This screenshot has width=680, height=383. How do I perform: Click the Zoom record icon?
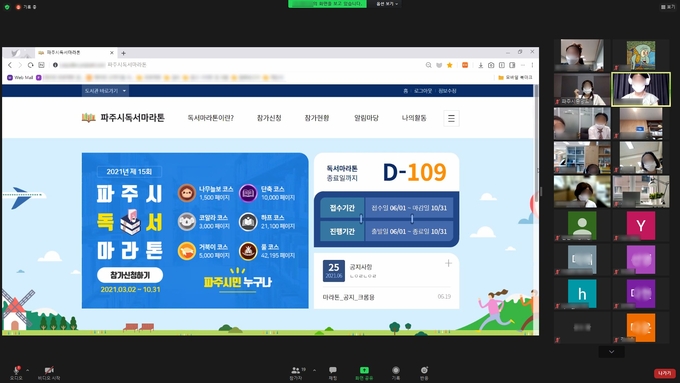pos(396,370)
